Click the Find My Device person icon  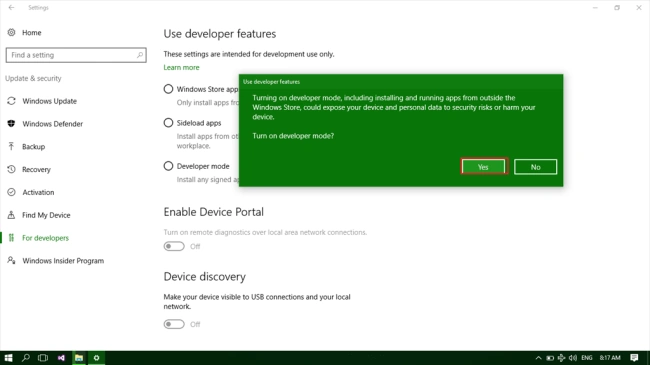coord(11,215)
